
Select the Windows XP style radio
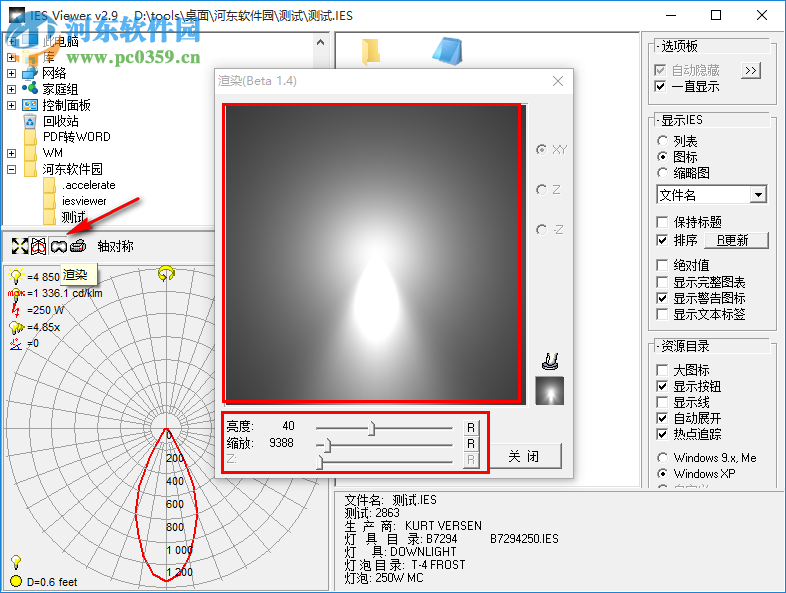pos(662,474)
